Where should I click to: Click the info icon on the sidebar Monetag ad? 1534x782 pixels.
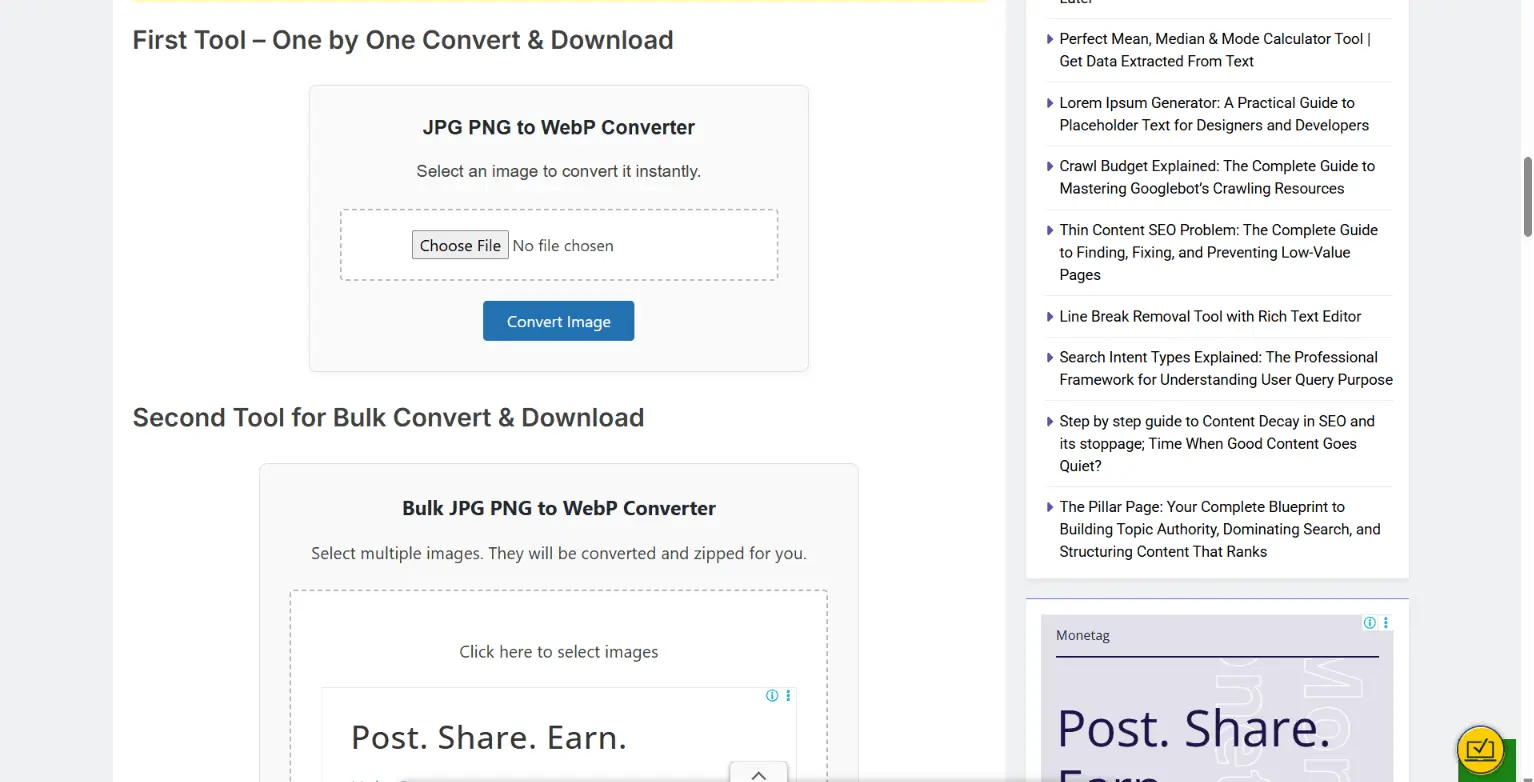tap(1370, 623)
